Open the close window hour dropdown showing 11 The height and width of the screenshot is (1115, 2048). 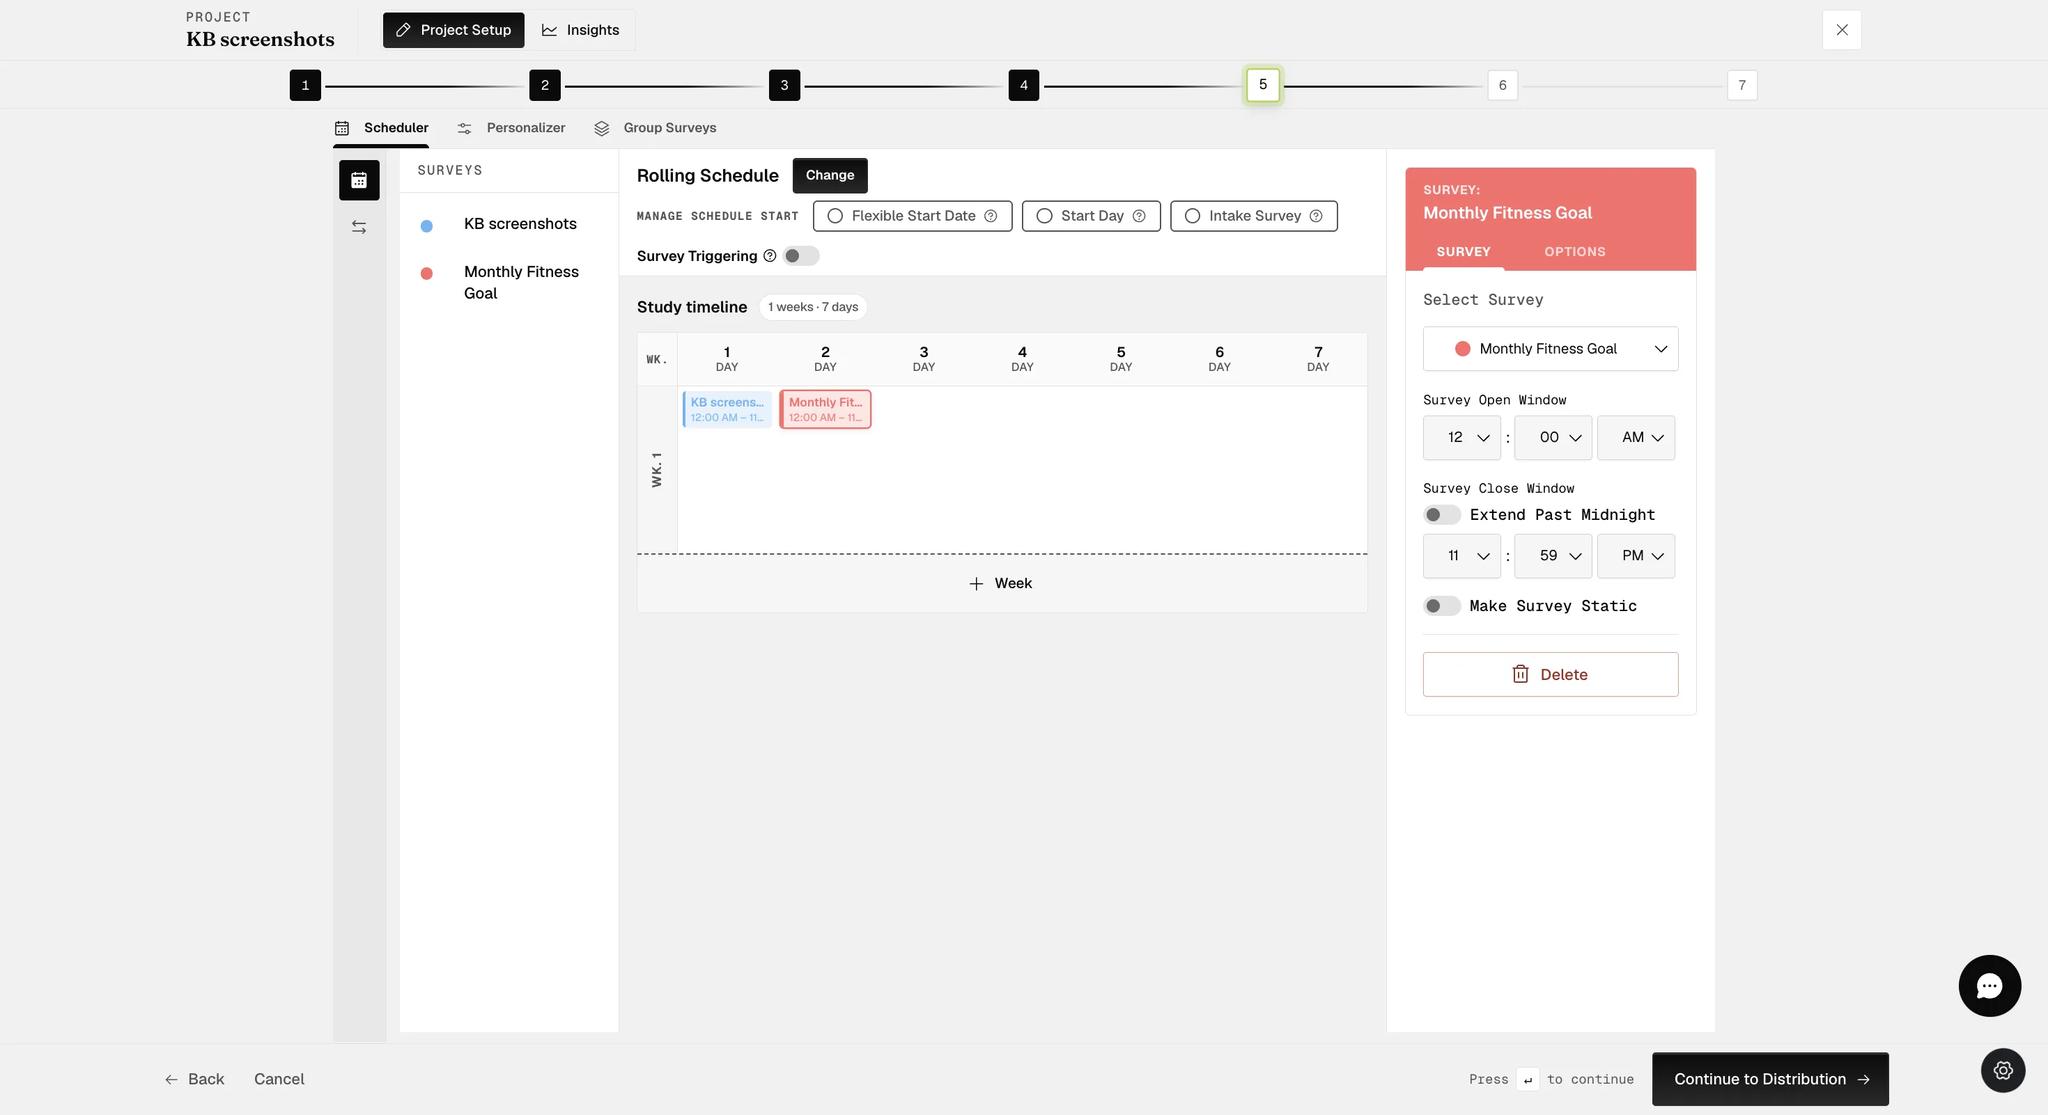[x=1462, y=556]
